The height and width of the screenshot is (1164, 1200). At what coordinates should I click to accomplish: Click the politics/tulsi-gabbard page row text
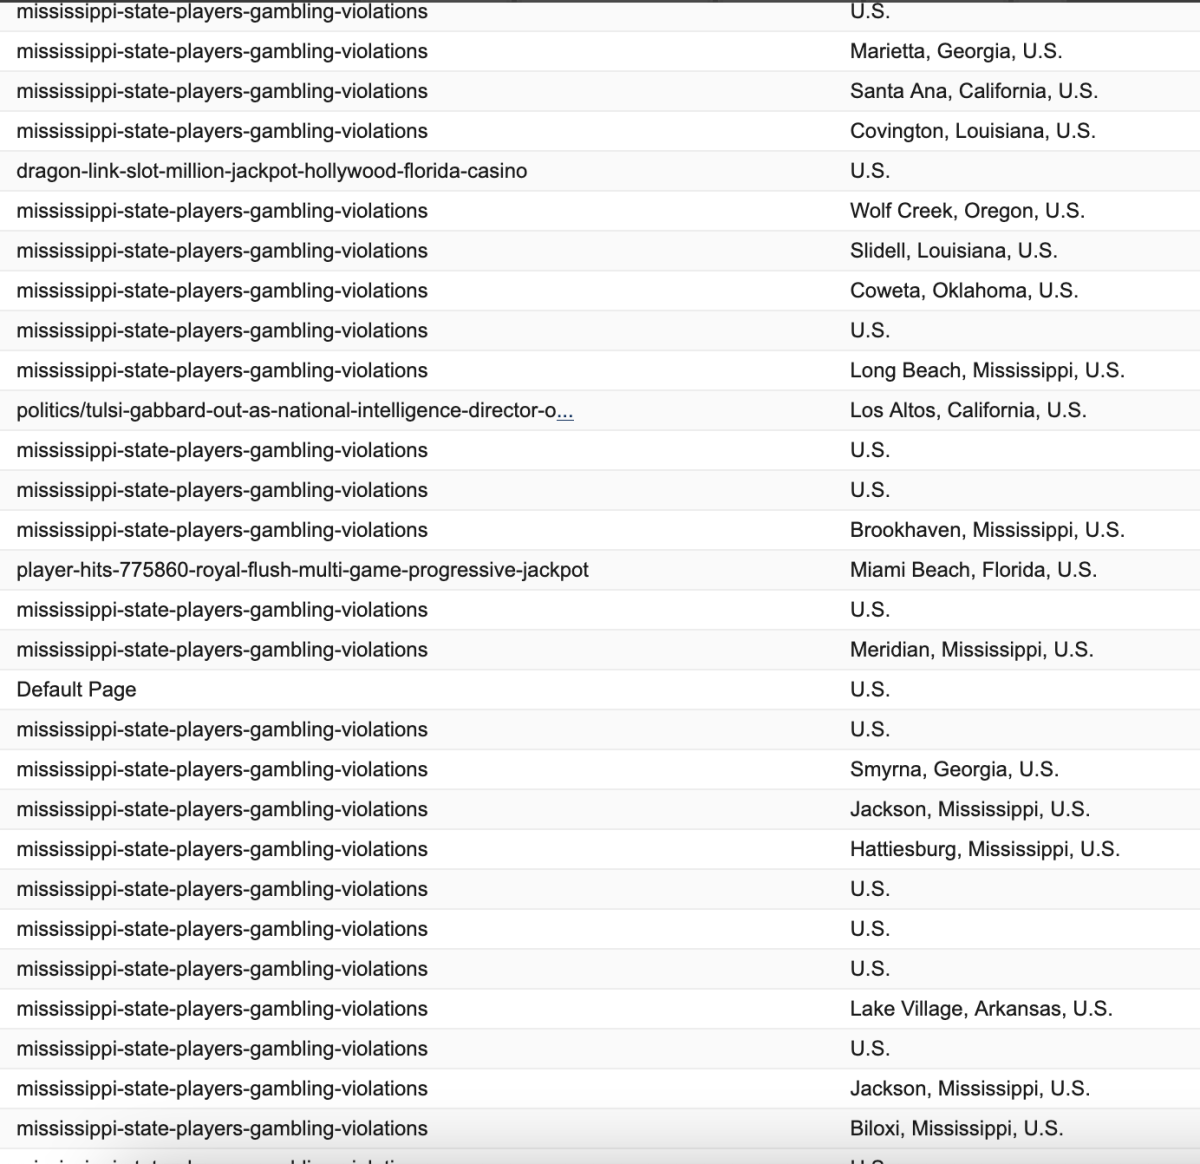(286, 411)
